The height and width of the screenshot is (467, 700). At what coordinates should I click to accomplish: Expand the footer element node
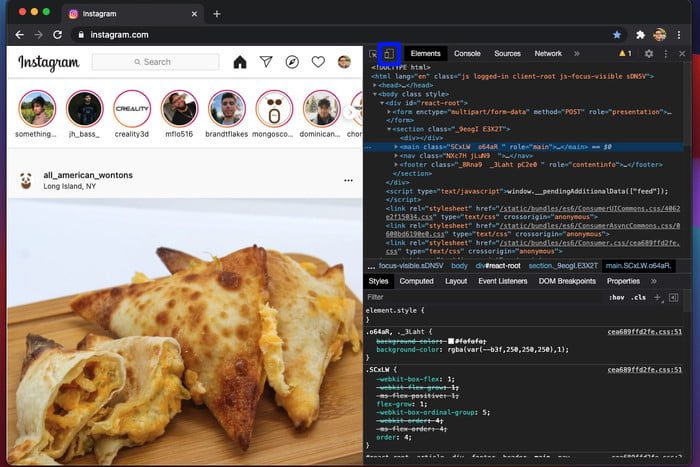pos(396,165)
